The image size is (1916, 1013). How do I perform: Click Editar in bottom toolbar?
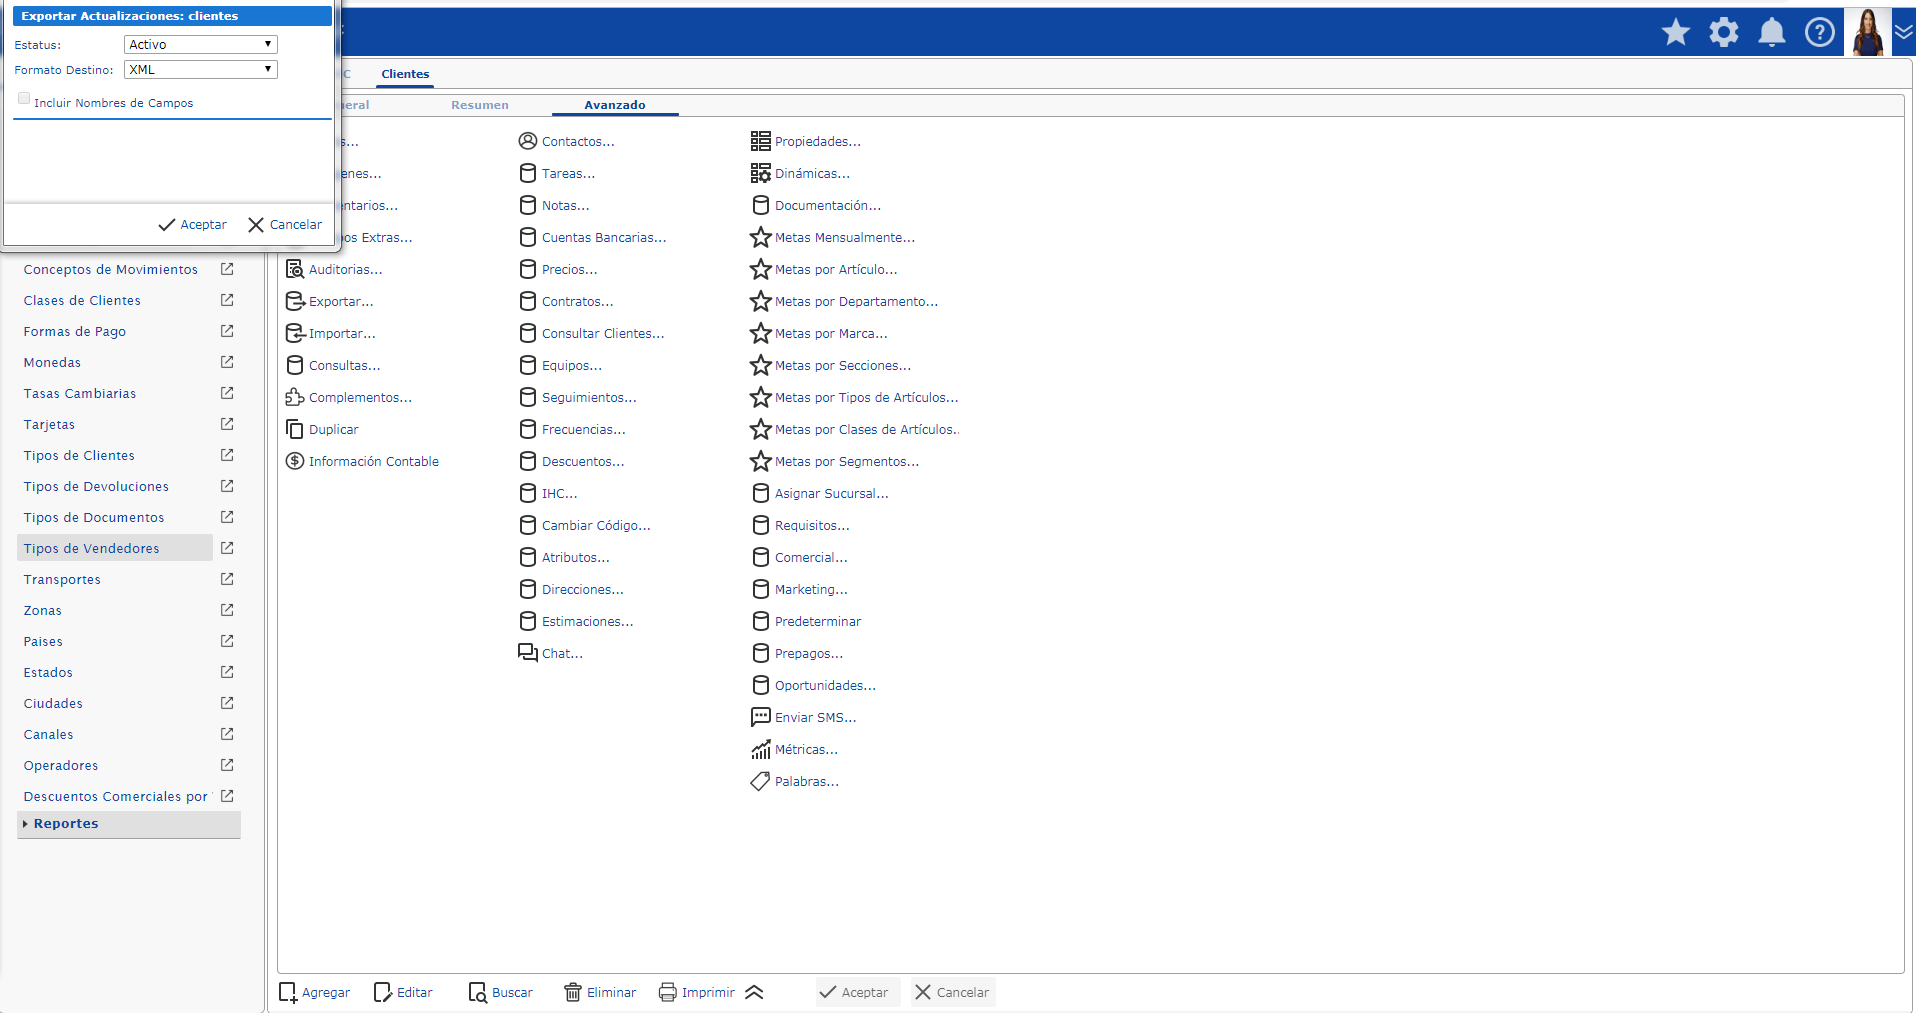[x=404, y=992]
